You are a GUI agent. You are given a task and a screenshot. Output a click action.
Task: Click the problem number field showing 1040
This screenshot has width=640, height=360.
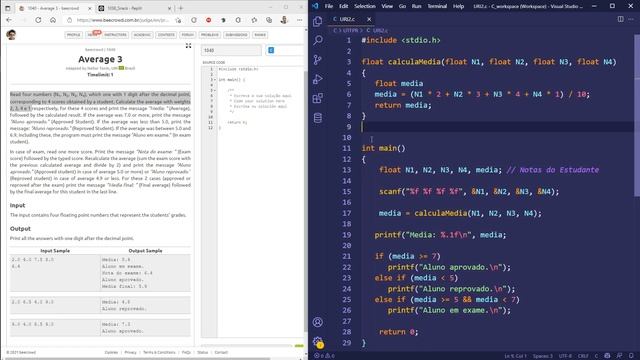pos(231,50)
